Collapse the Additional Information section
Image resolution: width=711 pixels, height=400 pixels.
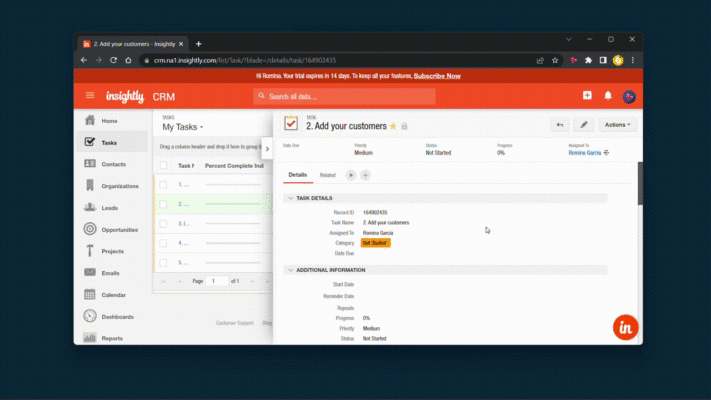pyautogui.click(x=291, y=270)
